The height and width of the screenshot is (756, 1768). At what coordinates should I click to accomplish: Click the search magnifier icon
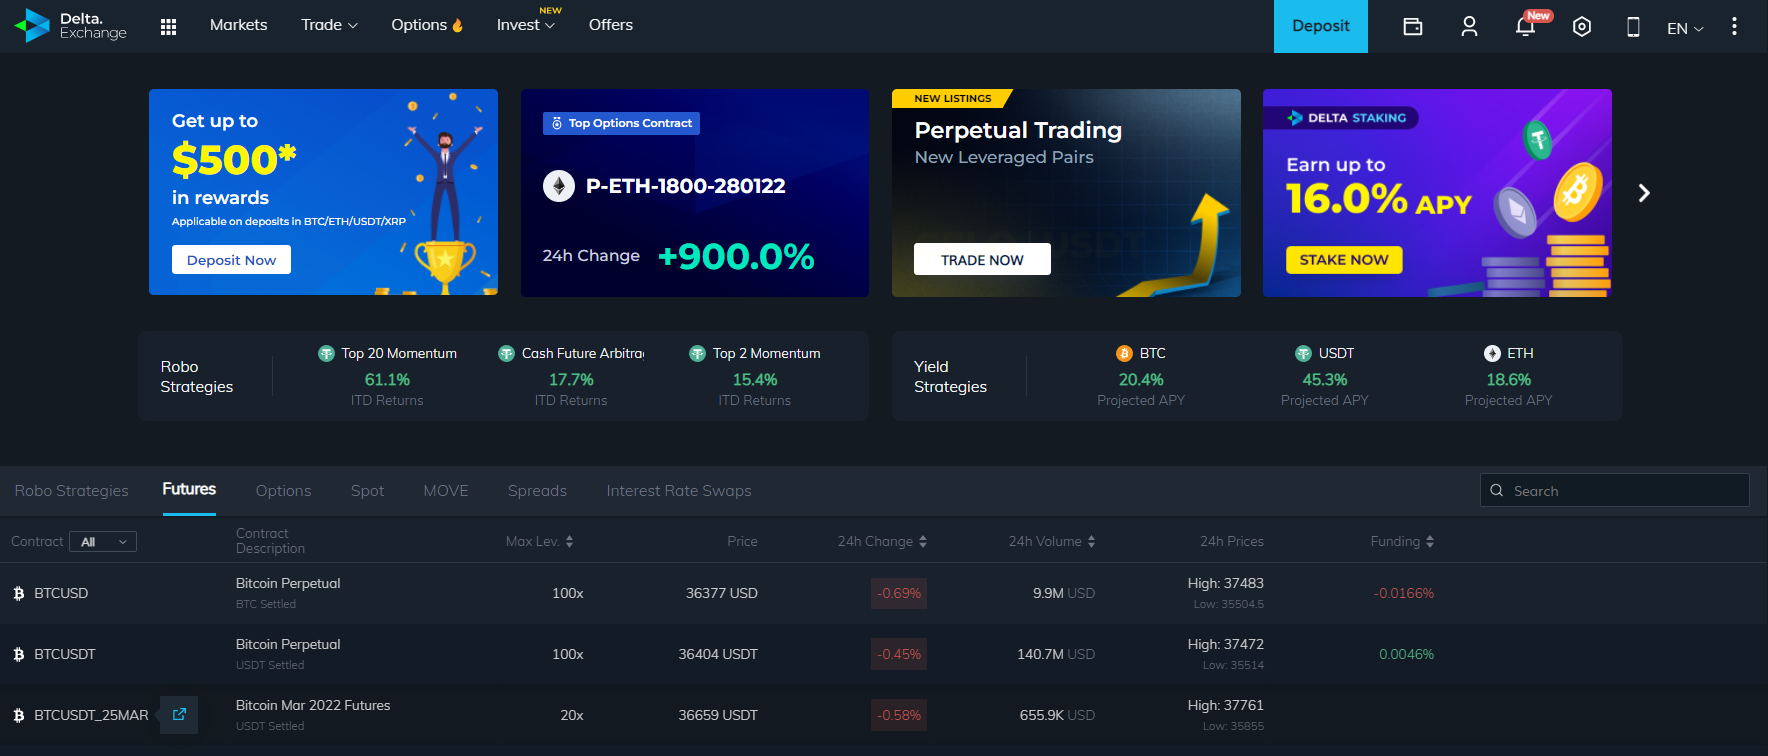coord(1497,490)
